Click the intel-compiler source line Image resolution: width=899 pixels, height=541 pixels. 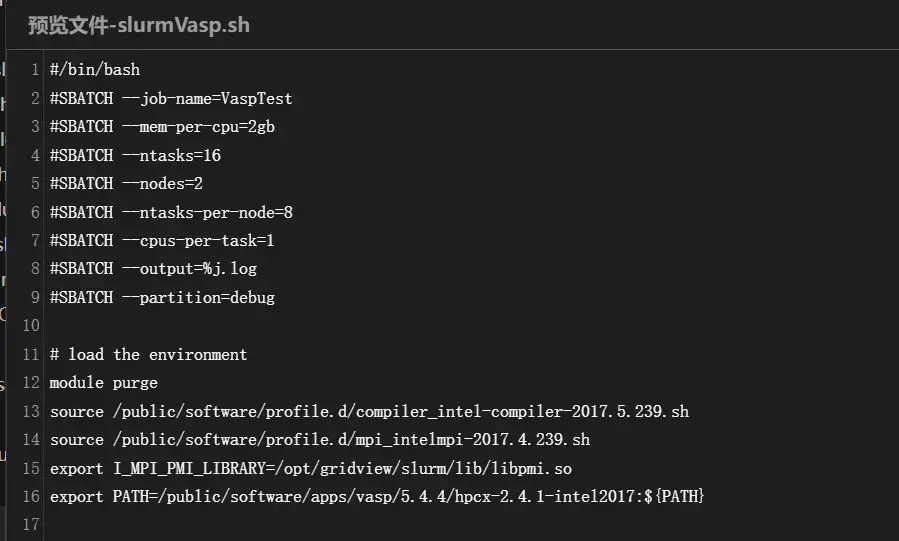[x=369, y=411]
